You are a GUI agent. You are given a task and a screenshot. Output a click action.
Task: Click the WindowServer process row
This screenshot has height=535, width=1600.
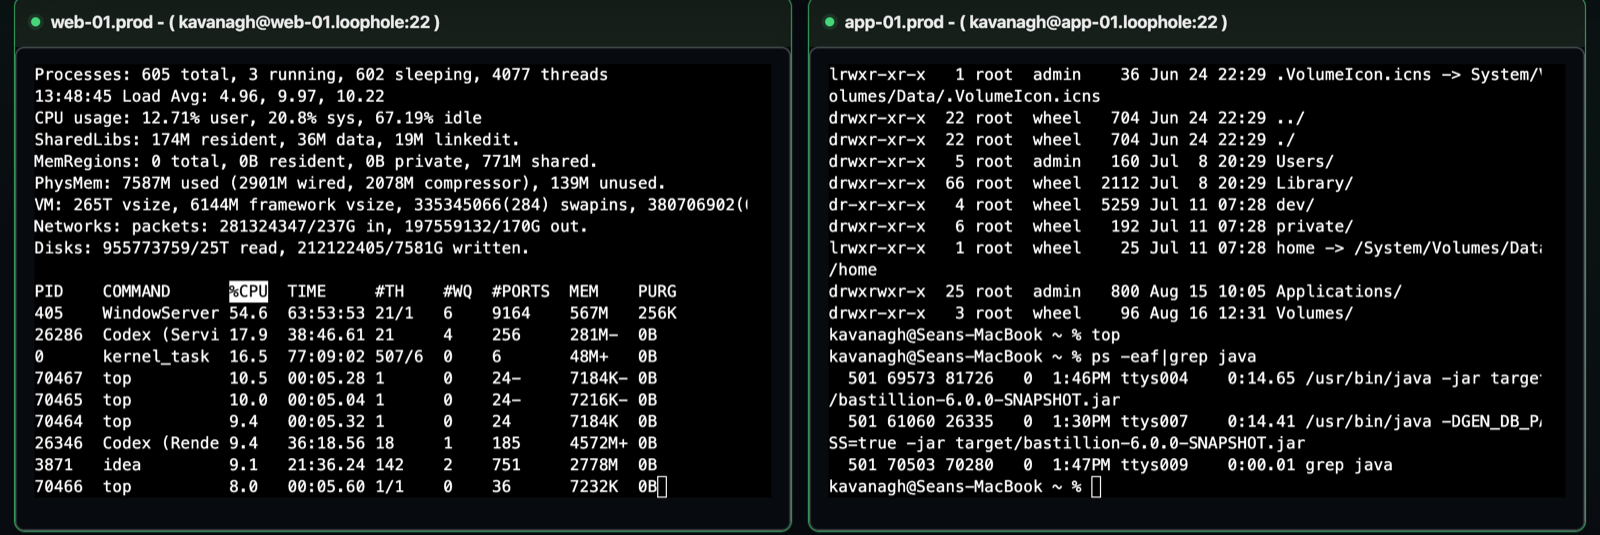(x=356, y=313)
